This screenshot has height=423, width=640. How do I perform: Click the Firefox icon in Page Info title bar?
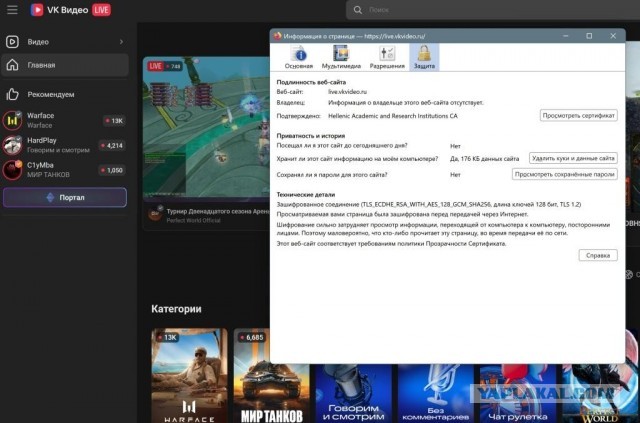pyautogui.click(x=278, y=36)
